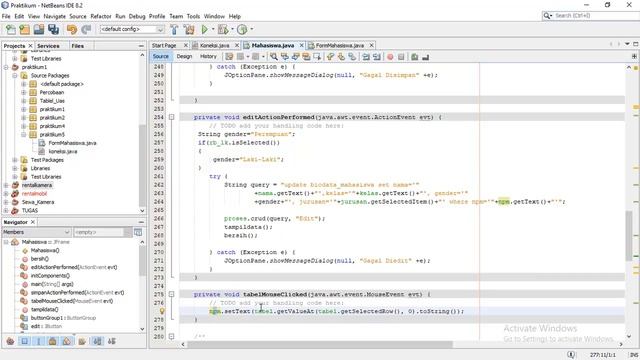Select FormMahasiswa.java in project tree
The image size is (640, 360).
(x=72, y=143)
